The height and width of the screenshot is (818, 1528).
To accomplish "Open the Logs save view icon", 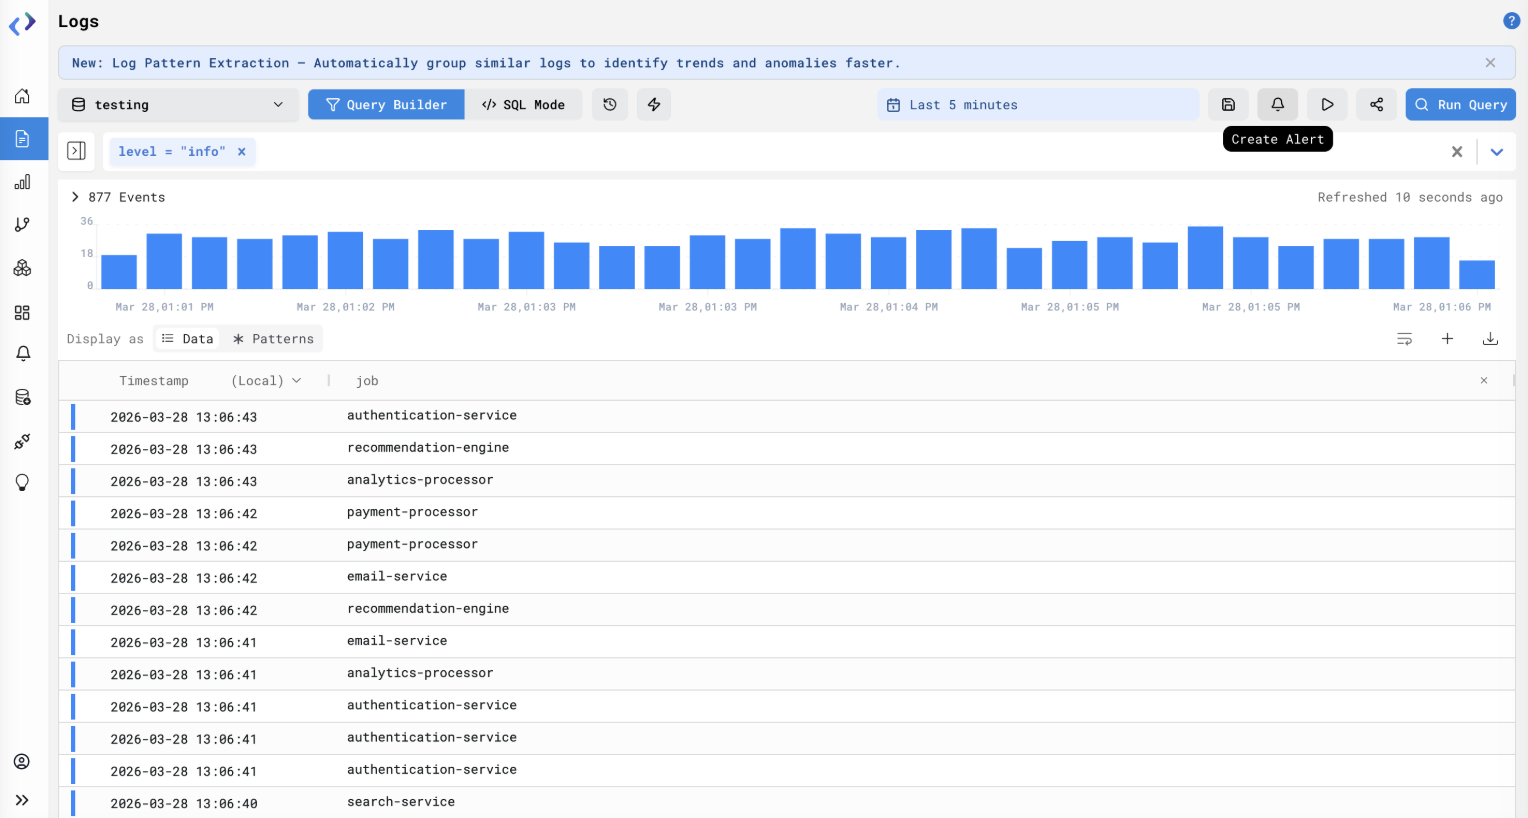I will (x=1228, y=104).
